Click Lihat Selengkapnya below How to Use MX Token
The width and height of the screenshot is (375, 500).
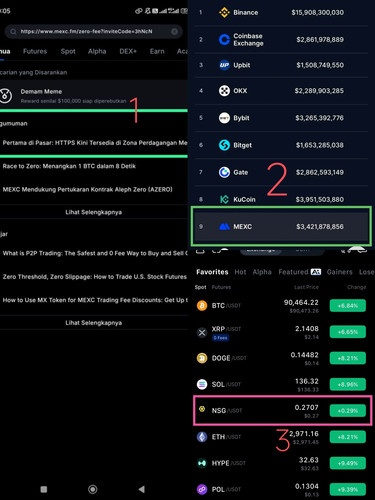(94, 323)
